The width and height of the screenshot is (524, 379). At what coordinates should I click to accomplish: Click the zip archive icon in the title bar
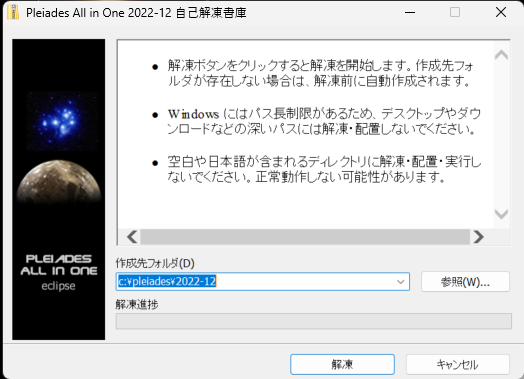click(13, 12)
